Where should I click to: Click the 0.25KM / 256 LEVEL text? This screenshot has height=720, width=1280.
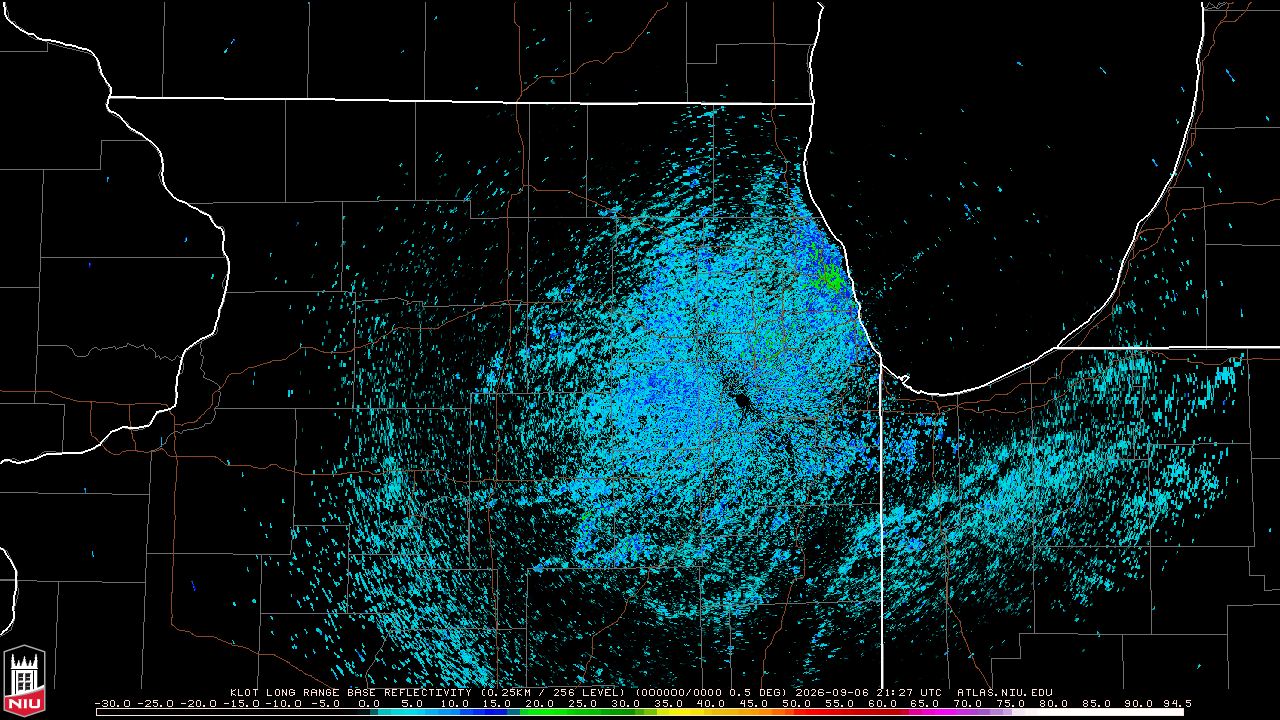(x=553, y=692)
